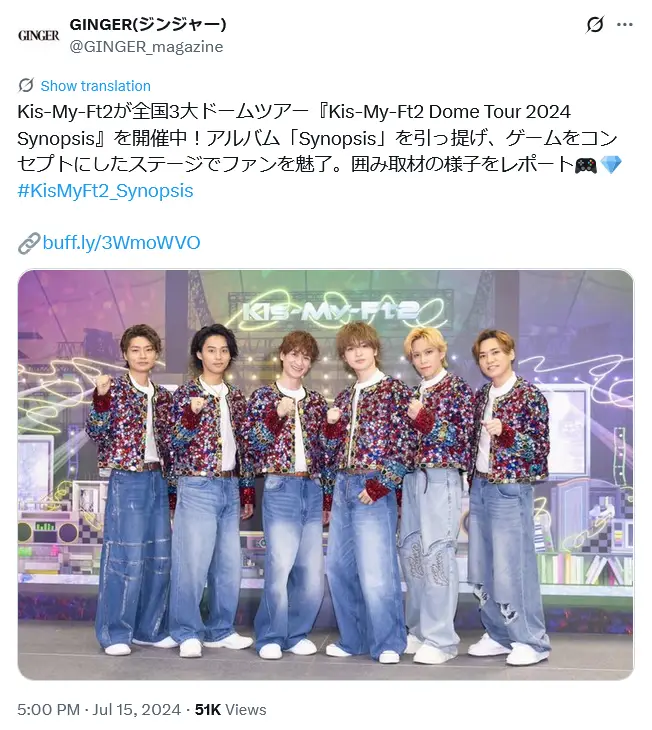This screenshot has height=730, width=652.
Task: Click the tweet body text paragraph
Action: (x=319, y=138)
